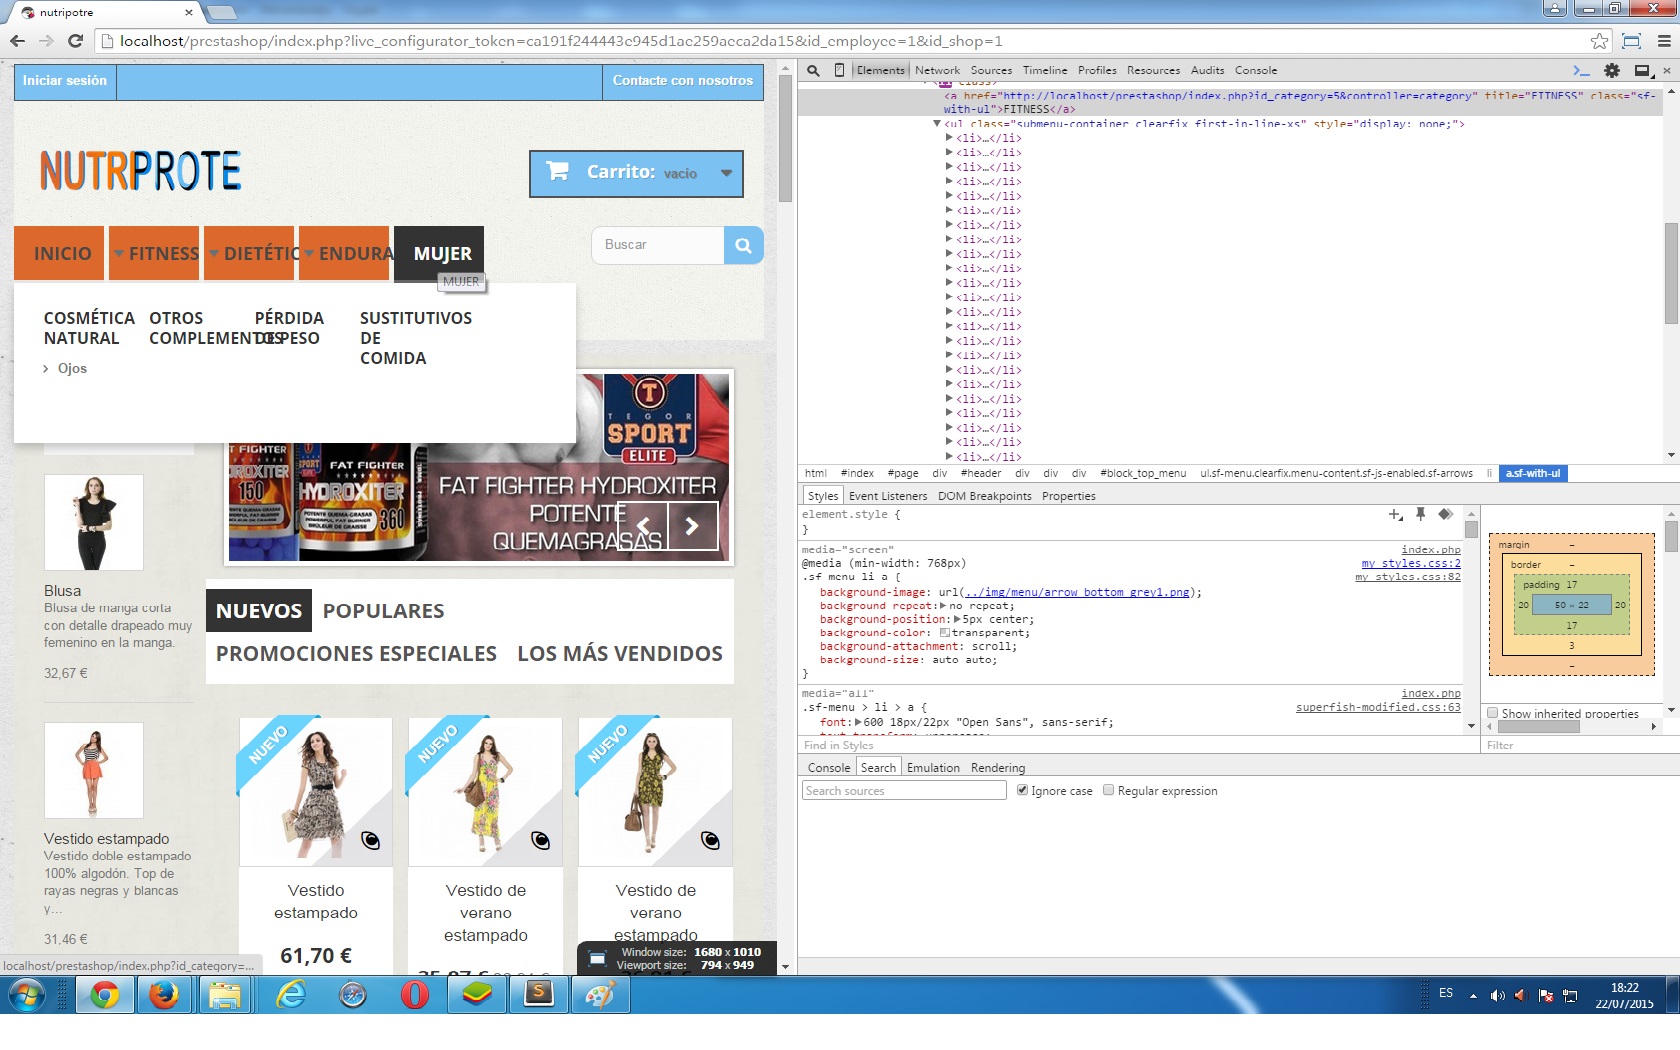Open the Timeline panel tab
This screenshot has width=1680, height=1050.
(1045, 70)
